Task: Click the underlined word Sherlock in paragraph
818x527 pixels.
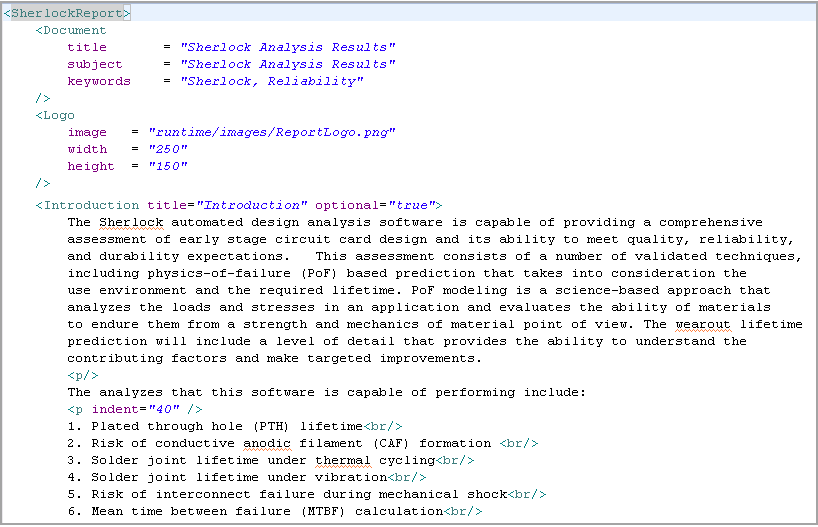Action: click(x=131, y=223)
